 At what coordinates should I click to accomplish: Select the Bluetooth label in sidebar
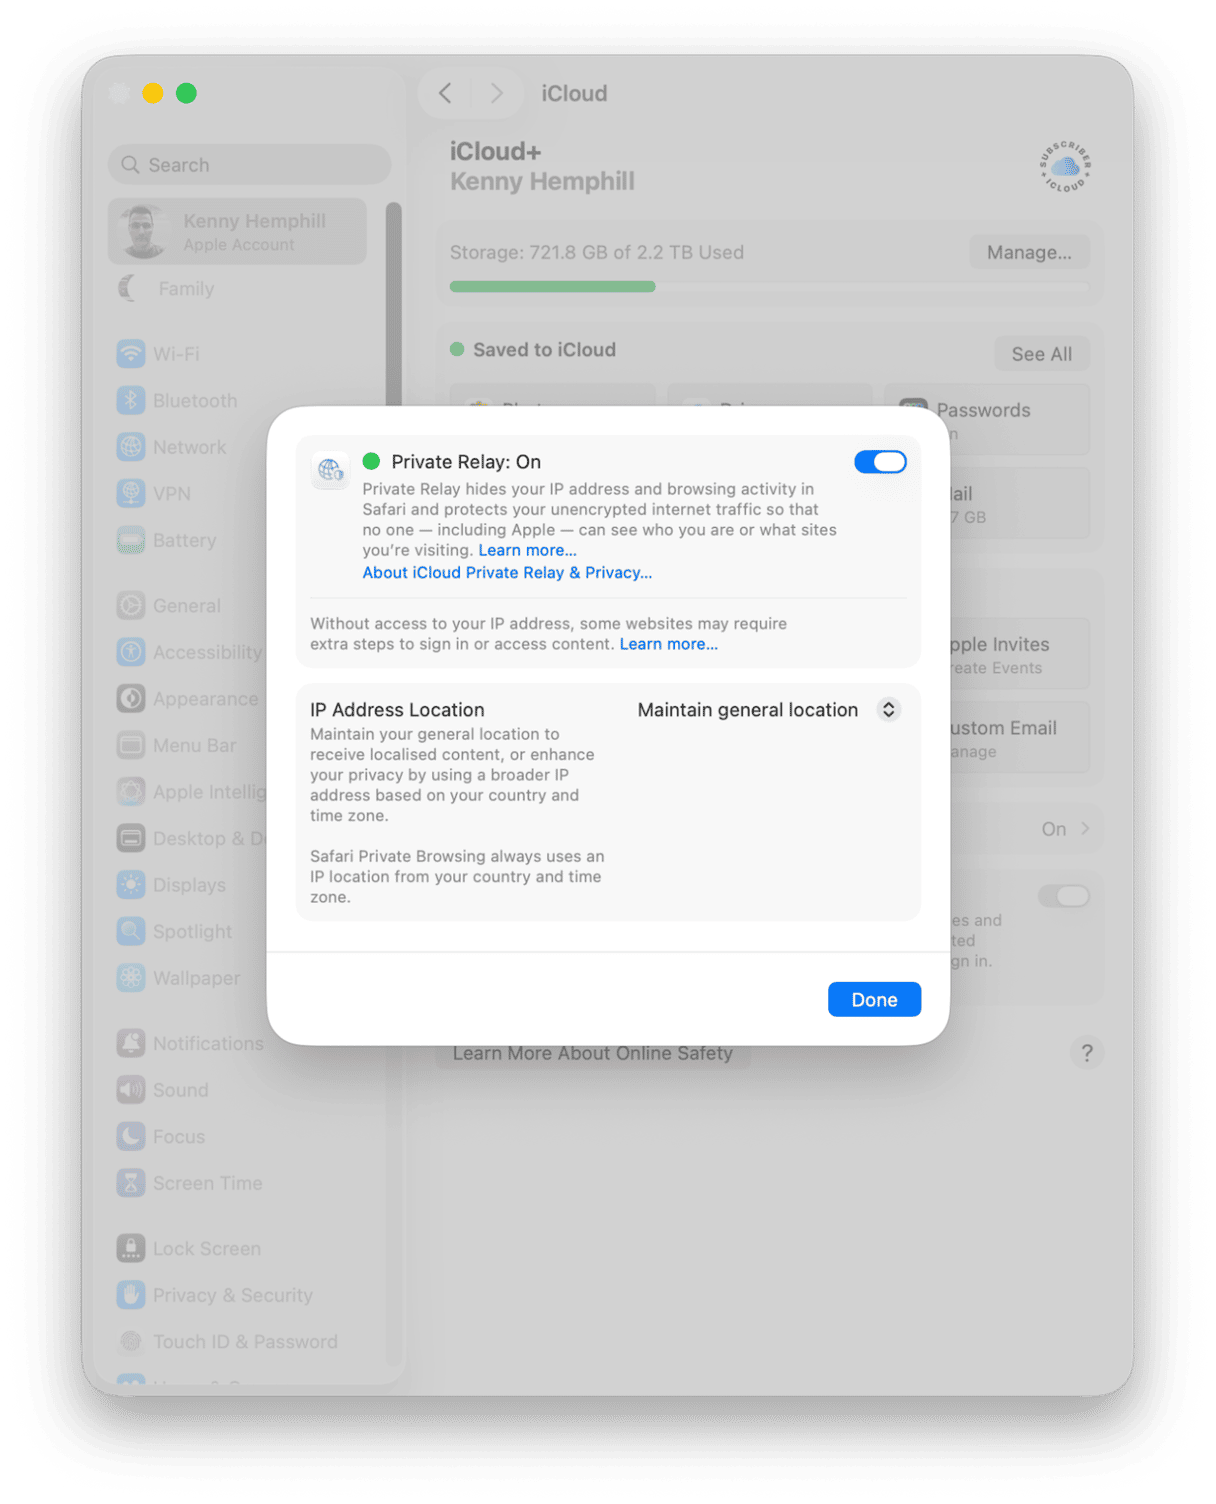pyautogui.click(x=195, y=401)
